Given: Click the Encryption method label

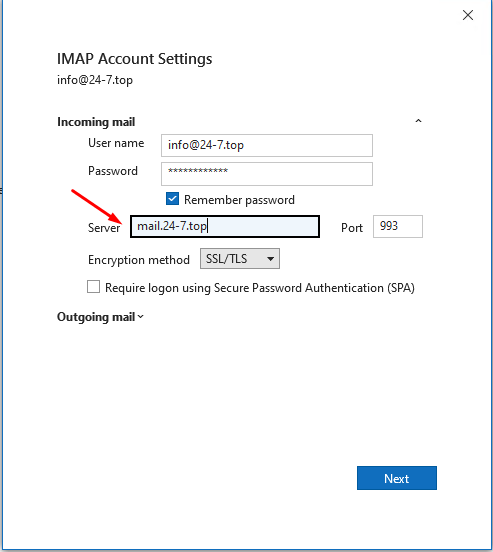Looking at the screenshot, I should [x=139, y=260].
